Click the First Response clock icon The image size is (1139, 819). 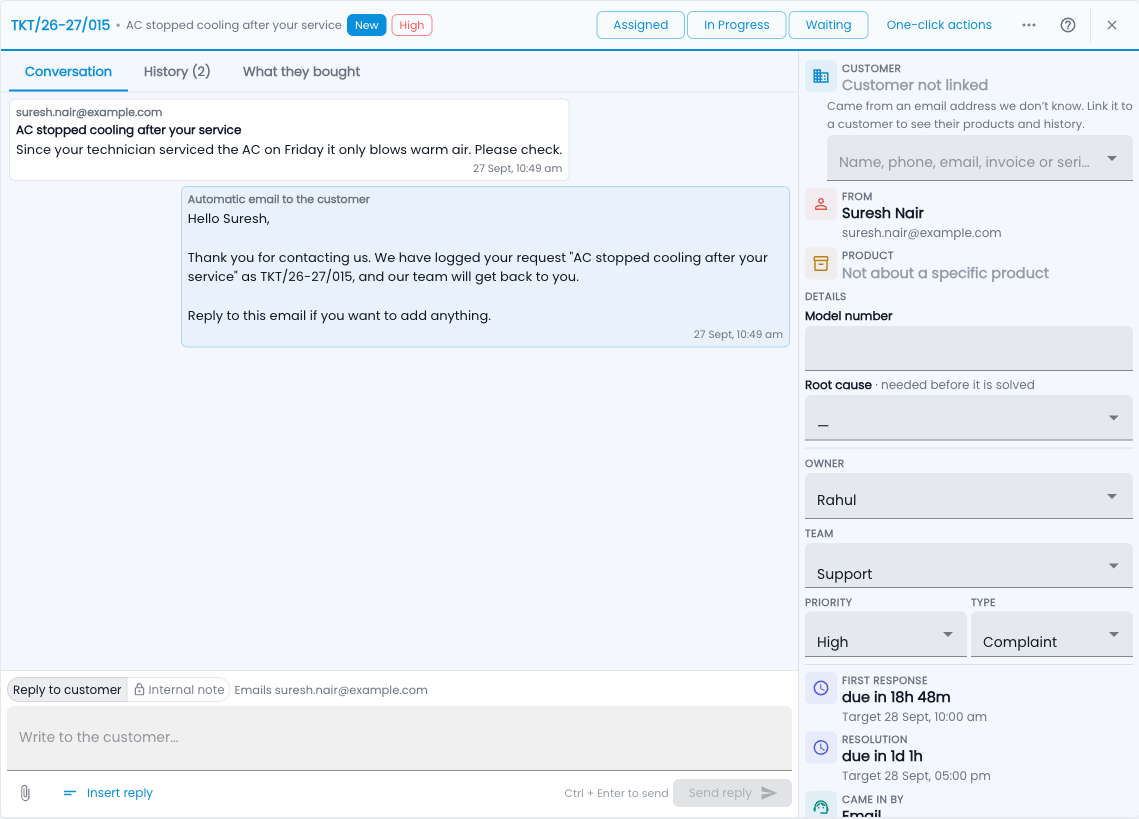pyautogui.click(x=821, y=688)
